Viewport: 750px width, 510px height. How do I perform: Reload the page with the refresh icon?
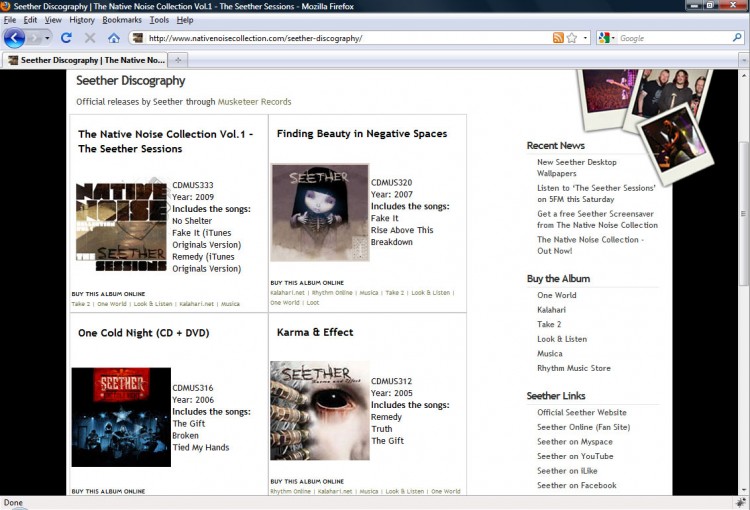(66, 38)
